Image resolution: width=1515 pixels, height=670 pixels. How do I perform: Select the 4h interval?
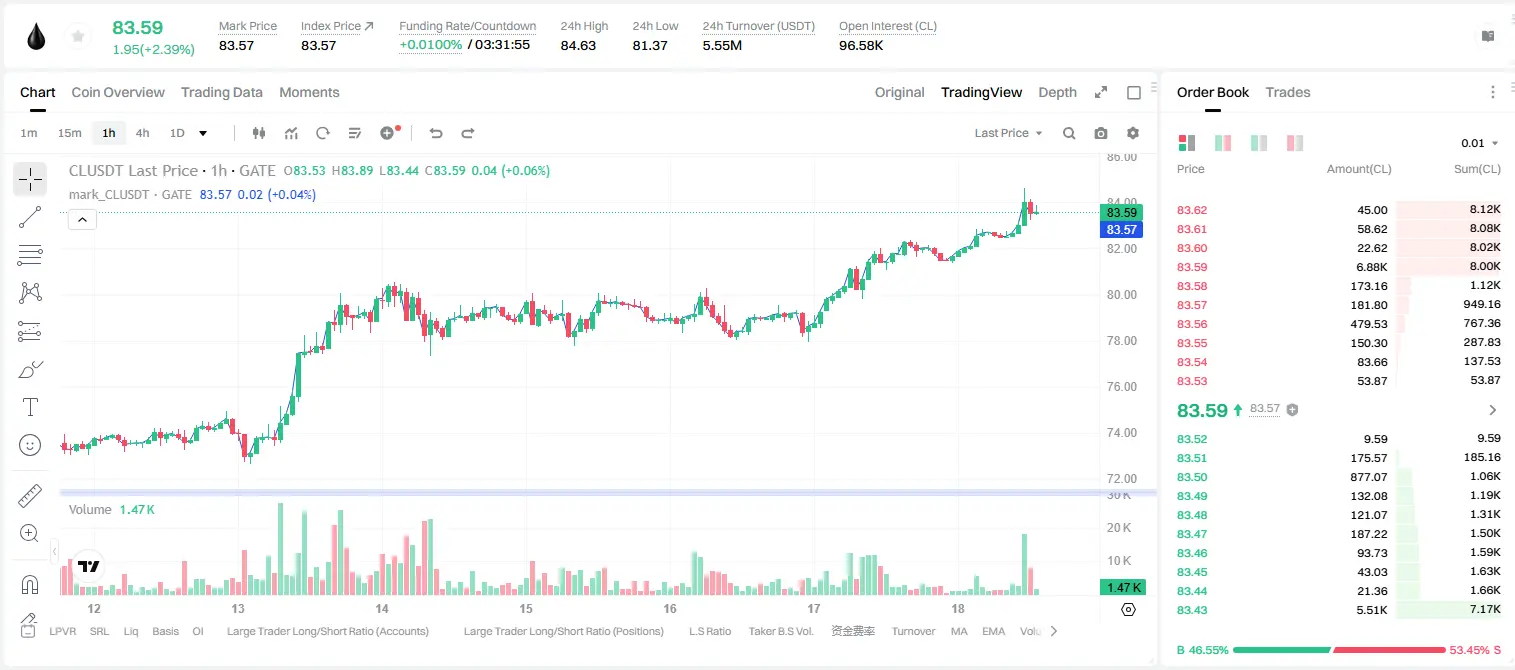coord(143,133)
